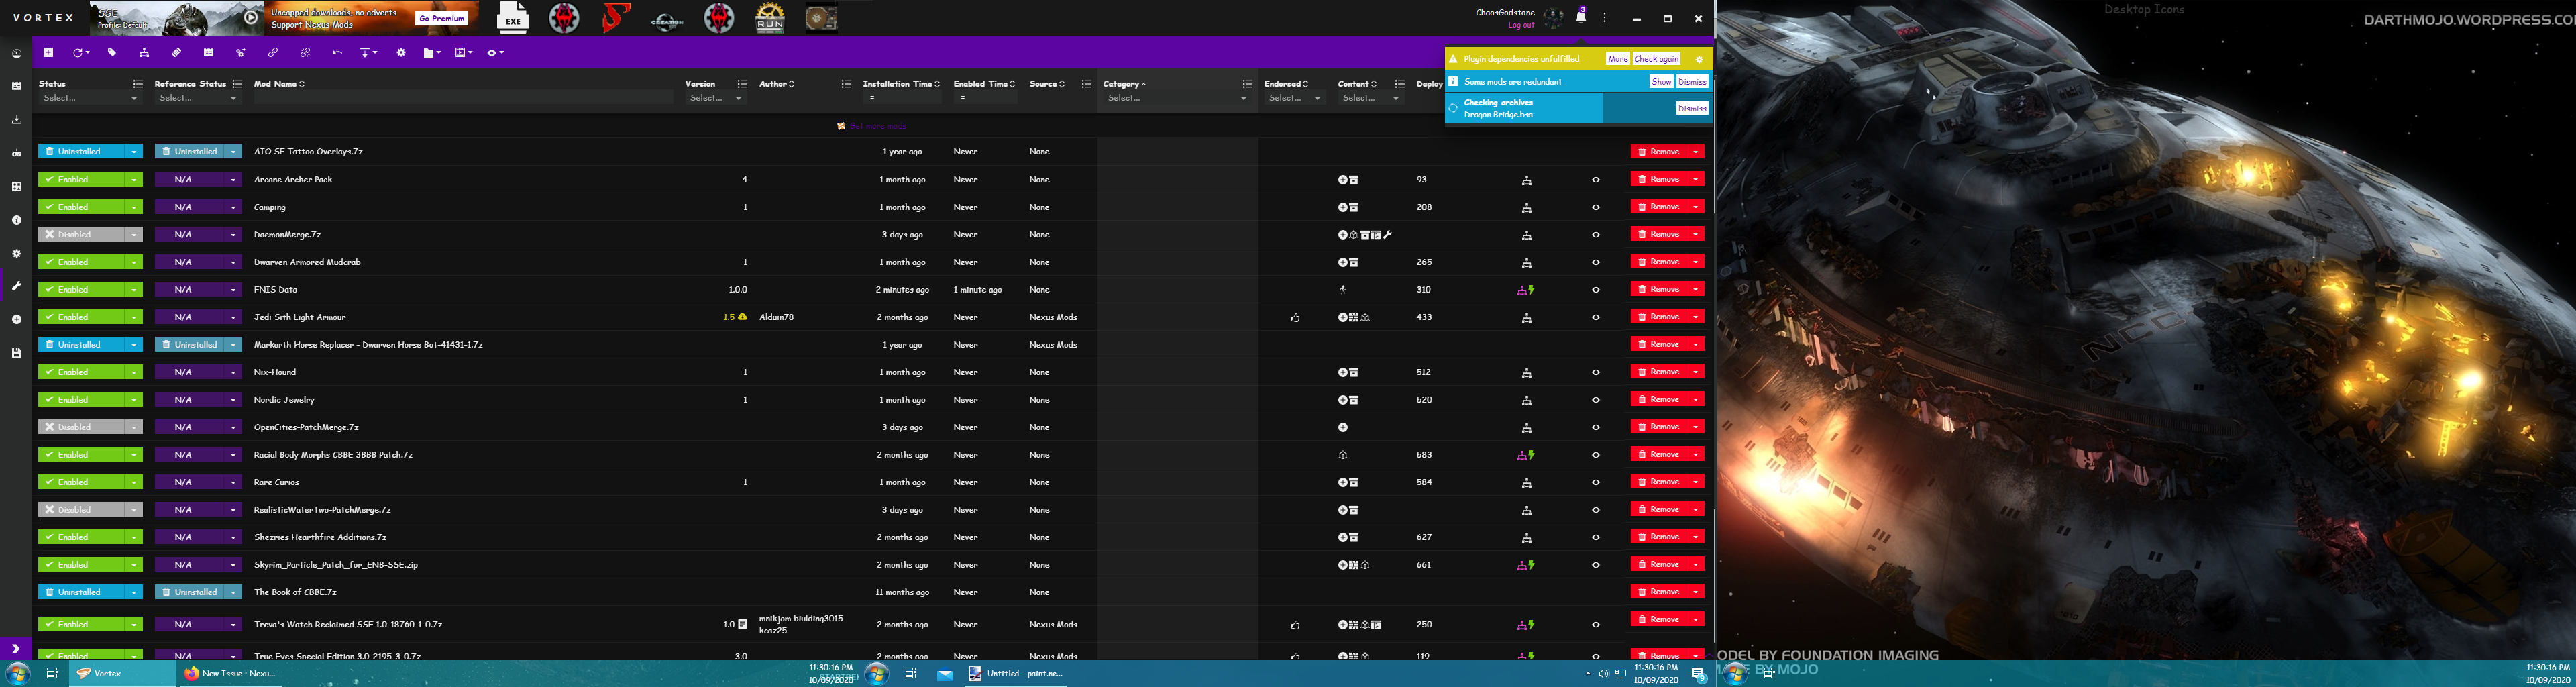Click the chain-link Deploy Mods toolbar icon
Image resolution: width=2576 pixels, height=687 pixels.
[x=272, y=52]
